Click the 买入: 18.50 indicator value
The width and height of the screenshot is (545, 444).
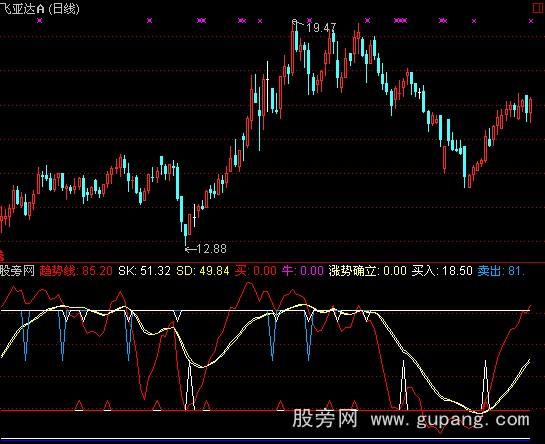coord(442,271)
